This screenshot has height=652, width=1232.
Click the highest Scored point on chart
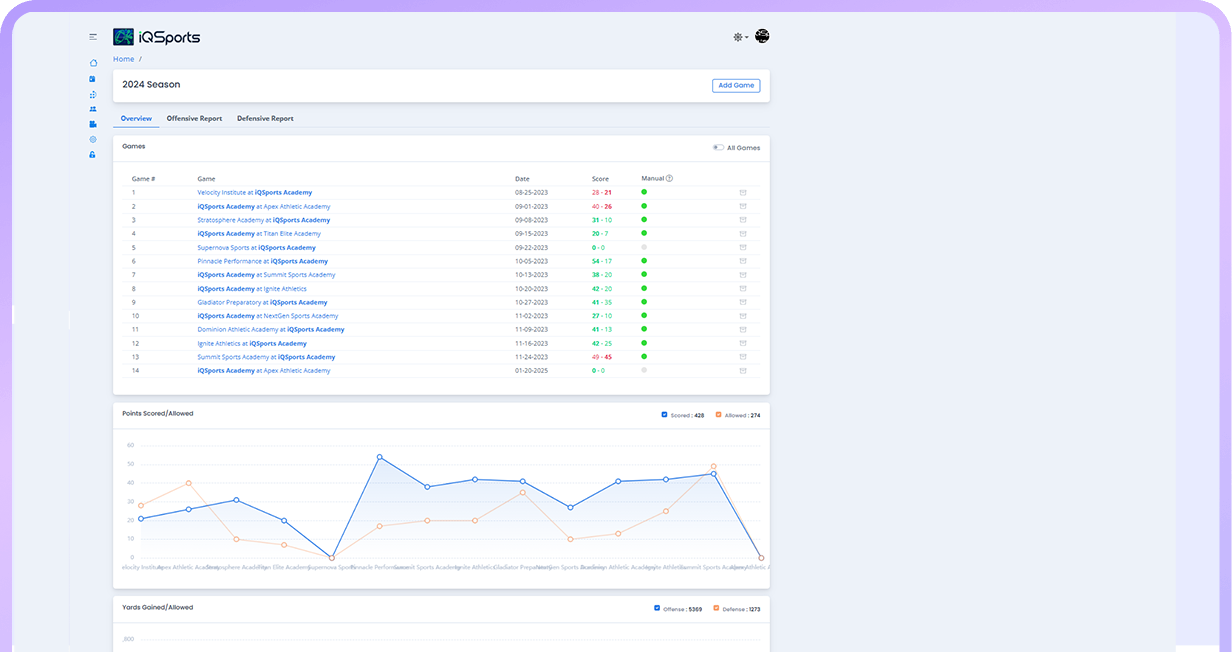pyautogui.click(x=380, y=457)
